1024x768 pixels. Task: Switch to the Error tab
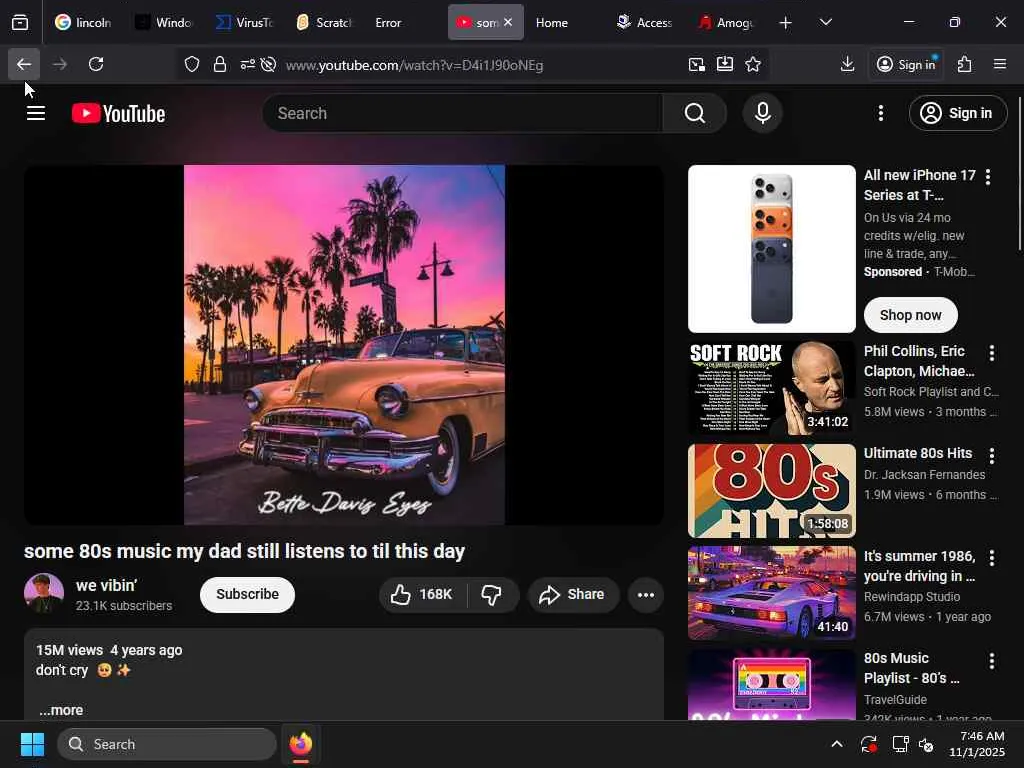[388, 22]
